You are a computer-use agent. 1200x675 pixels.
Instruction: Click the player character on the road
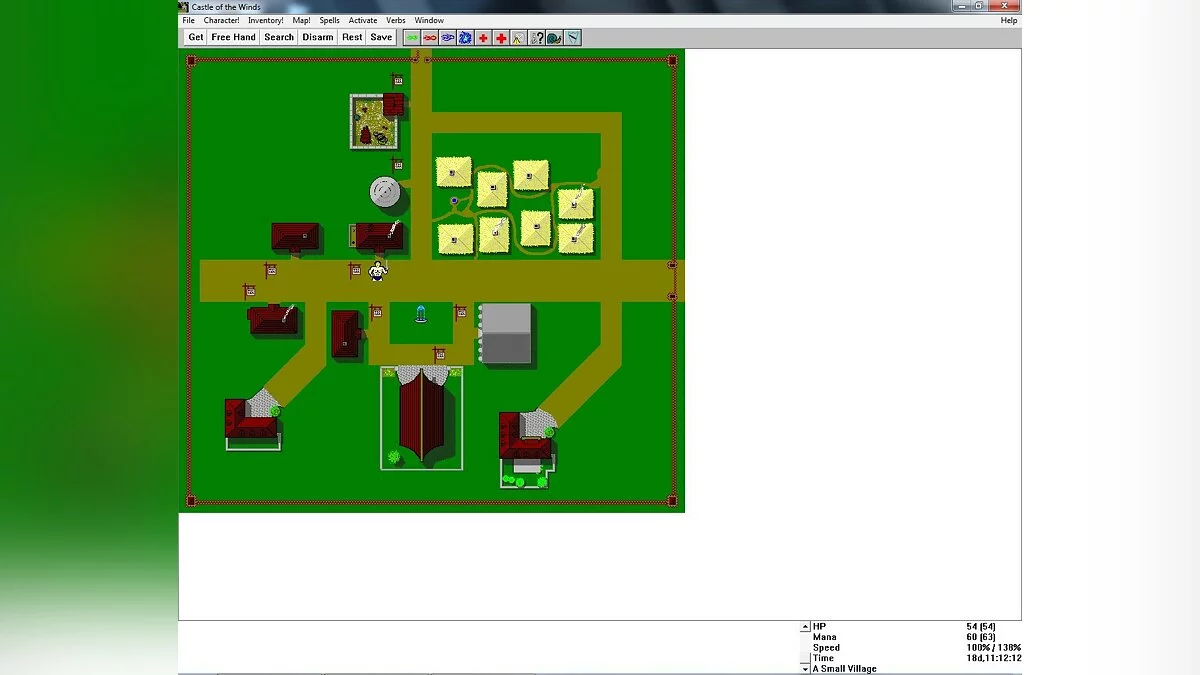pyautogui.click(x=378, y=271)
